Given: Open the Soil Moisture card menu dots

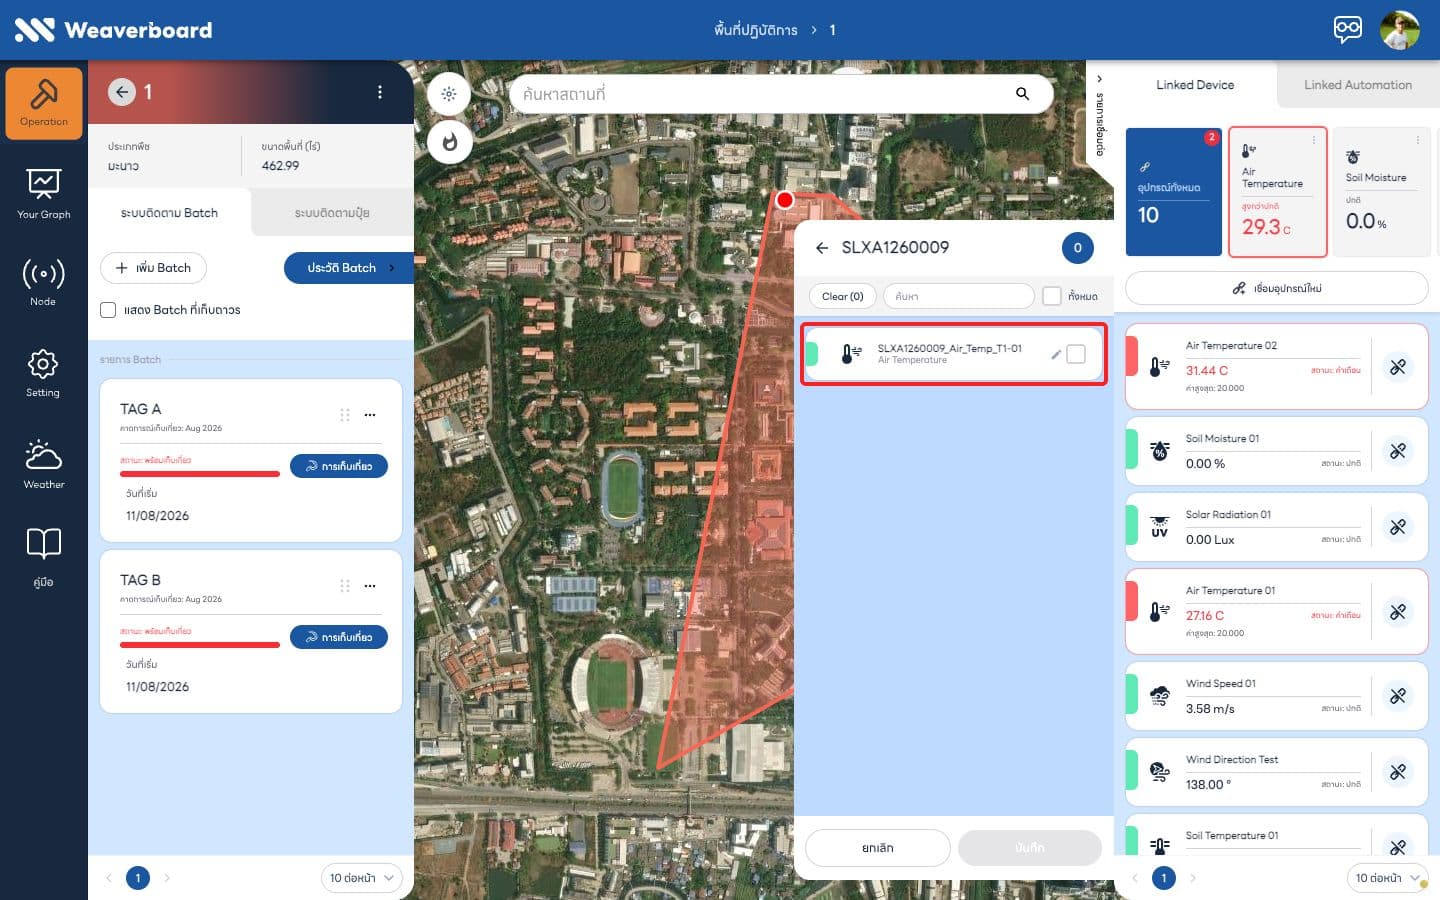Looking at the screenshot, I should coord(1418,140).
